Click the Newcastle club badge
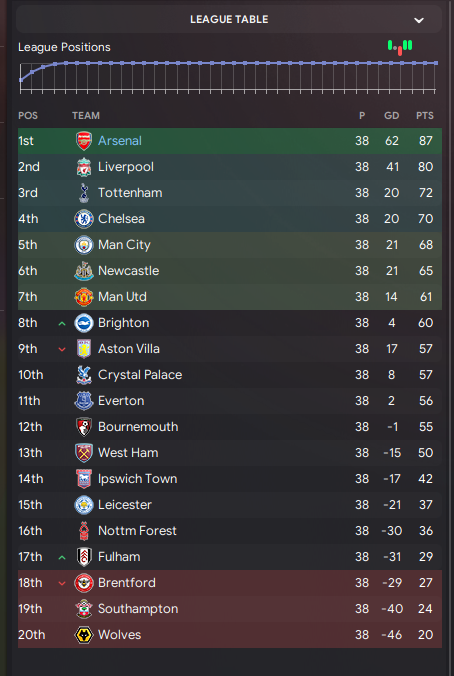 [x=84, y=271]
